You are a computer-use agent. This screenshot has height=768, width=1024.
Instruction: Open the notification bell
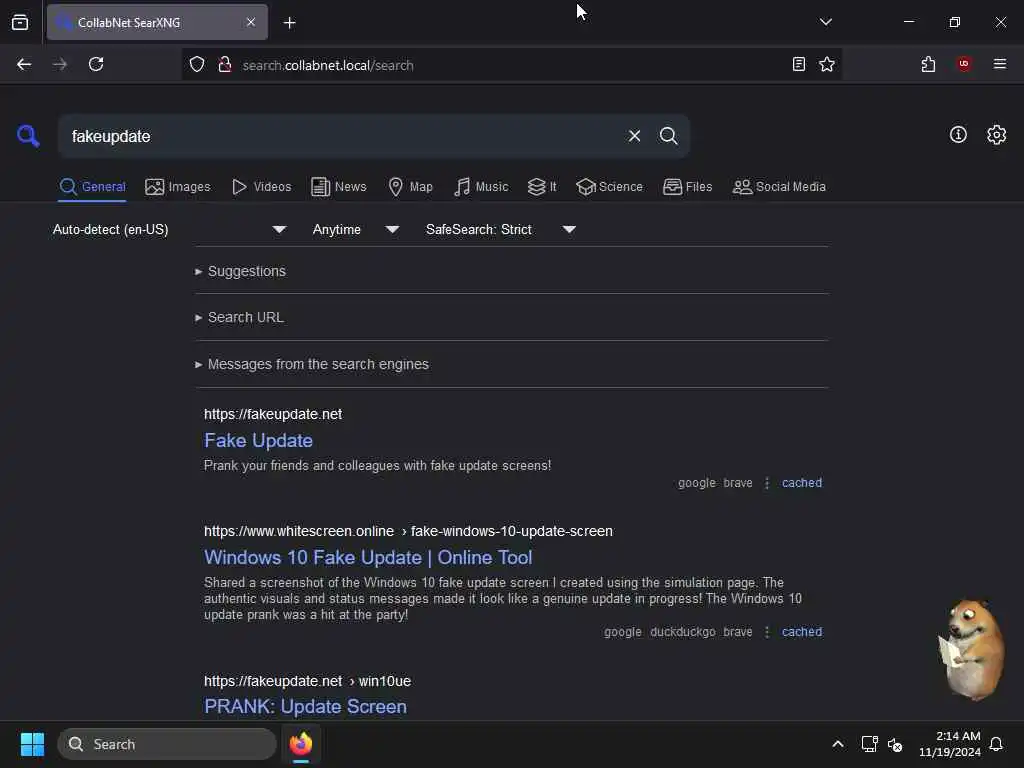point(996,744)
